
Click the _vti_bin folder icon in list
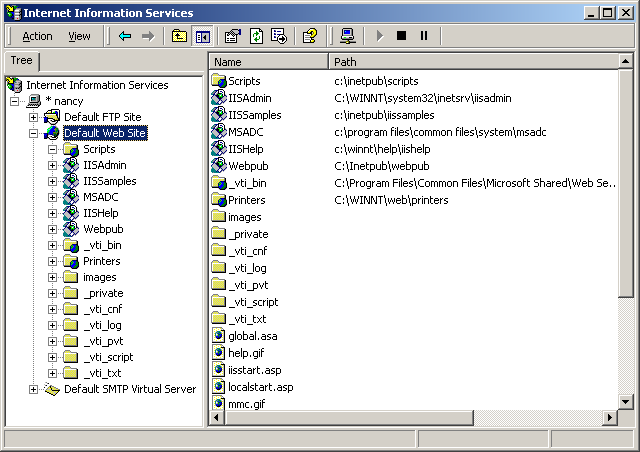(x=219, y=183)
